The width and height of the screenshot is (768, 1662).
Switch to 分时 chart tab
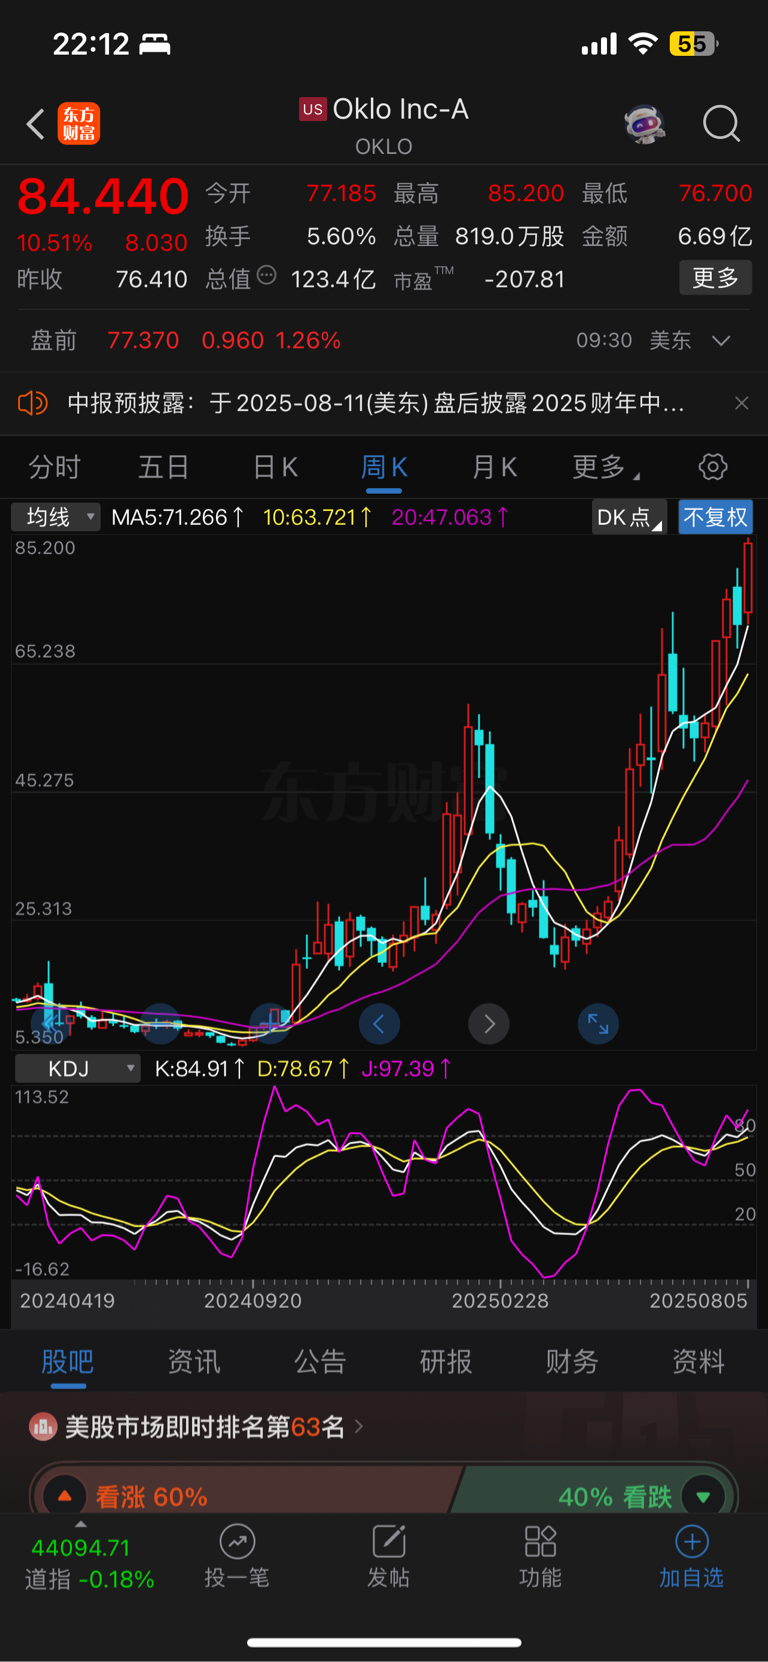[x=55, y=467]
